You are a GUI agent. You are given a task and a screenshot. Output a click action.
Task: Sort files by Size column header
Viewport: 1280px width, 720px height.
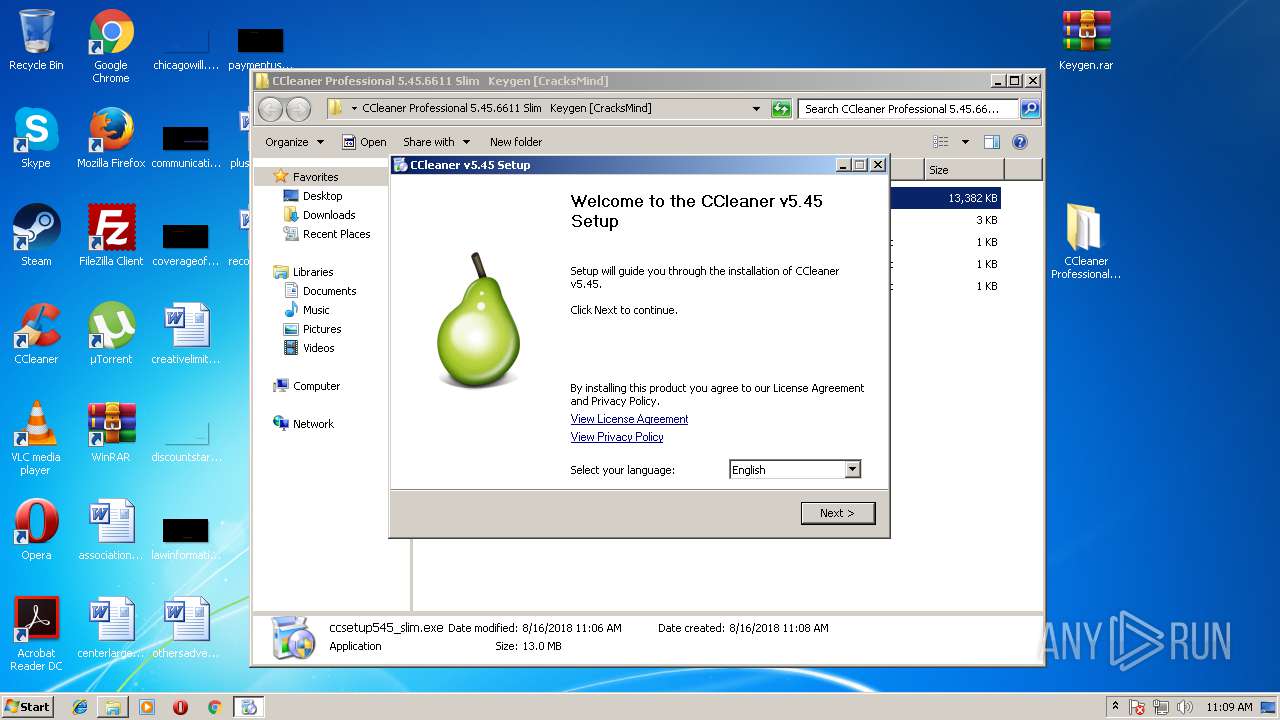[x=962, y=170]
